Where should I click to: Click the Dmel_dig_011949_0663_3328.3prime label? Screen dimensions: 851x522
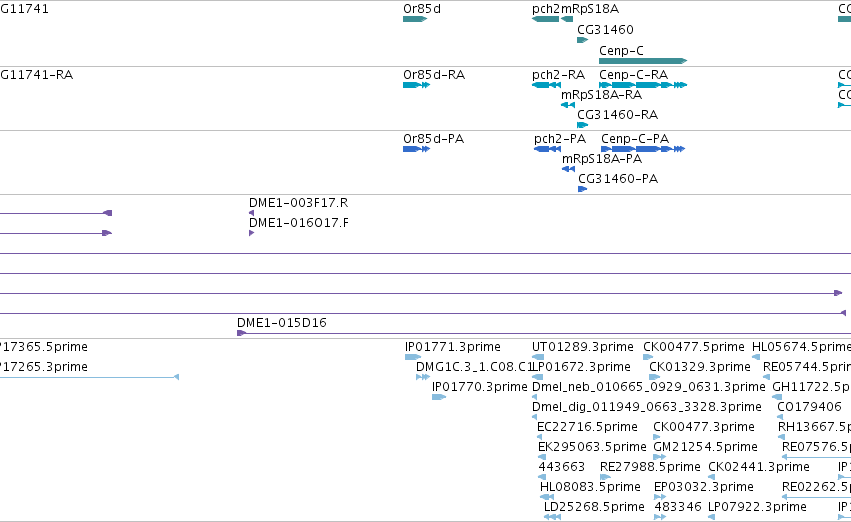click(647, 407)
